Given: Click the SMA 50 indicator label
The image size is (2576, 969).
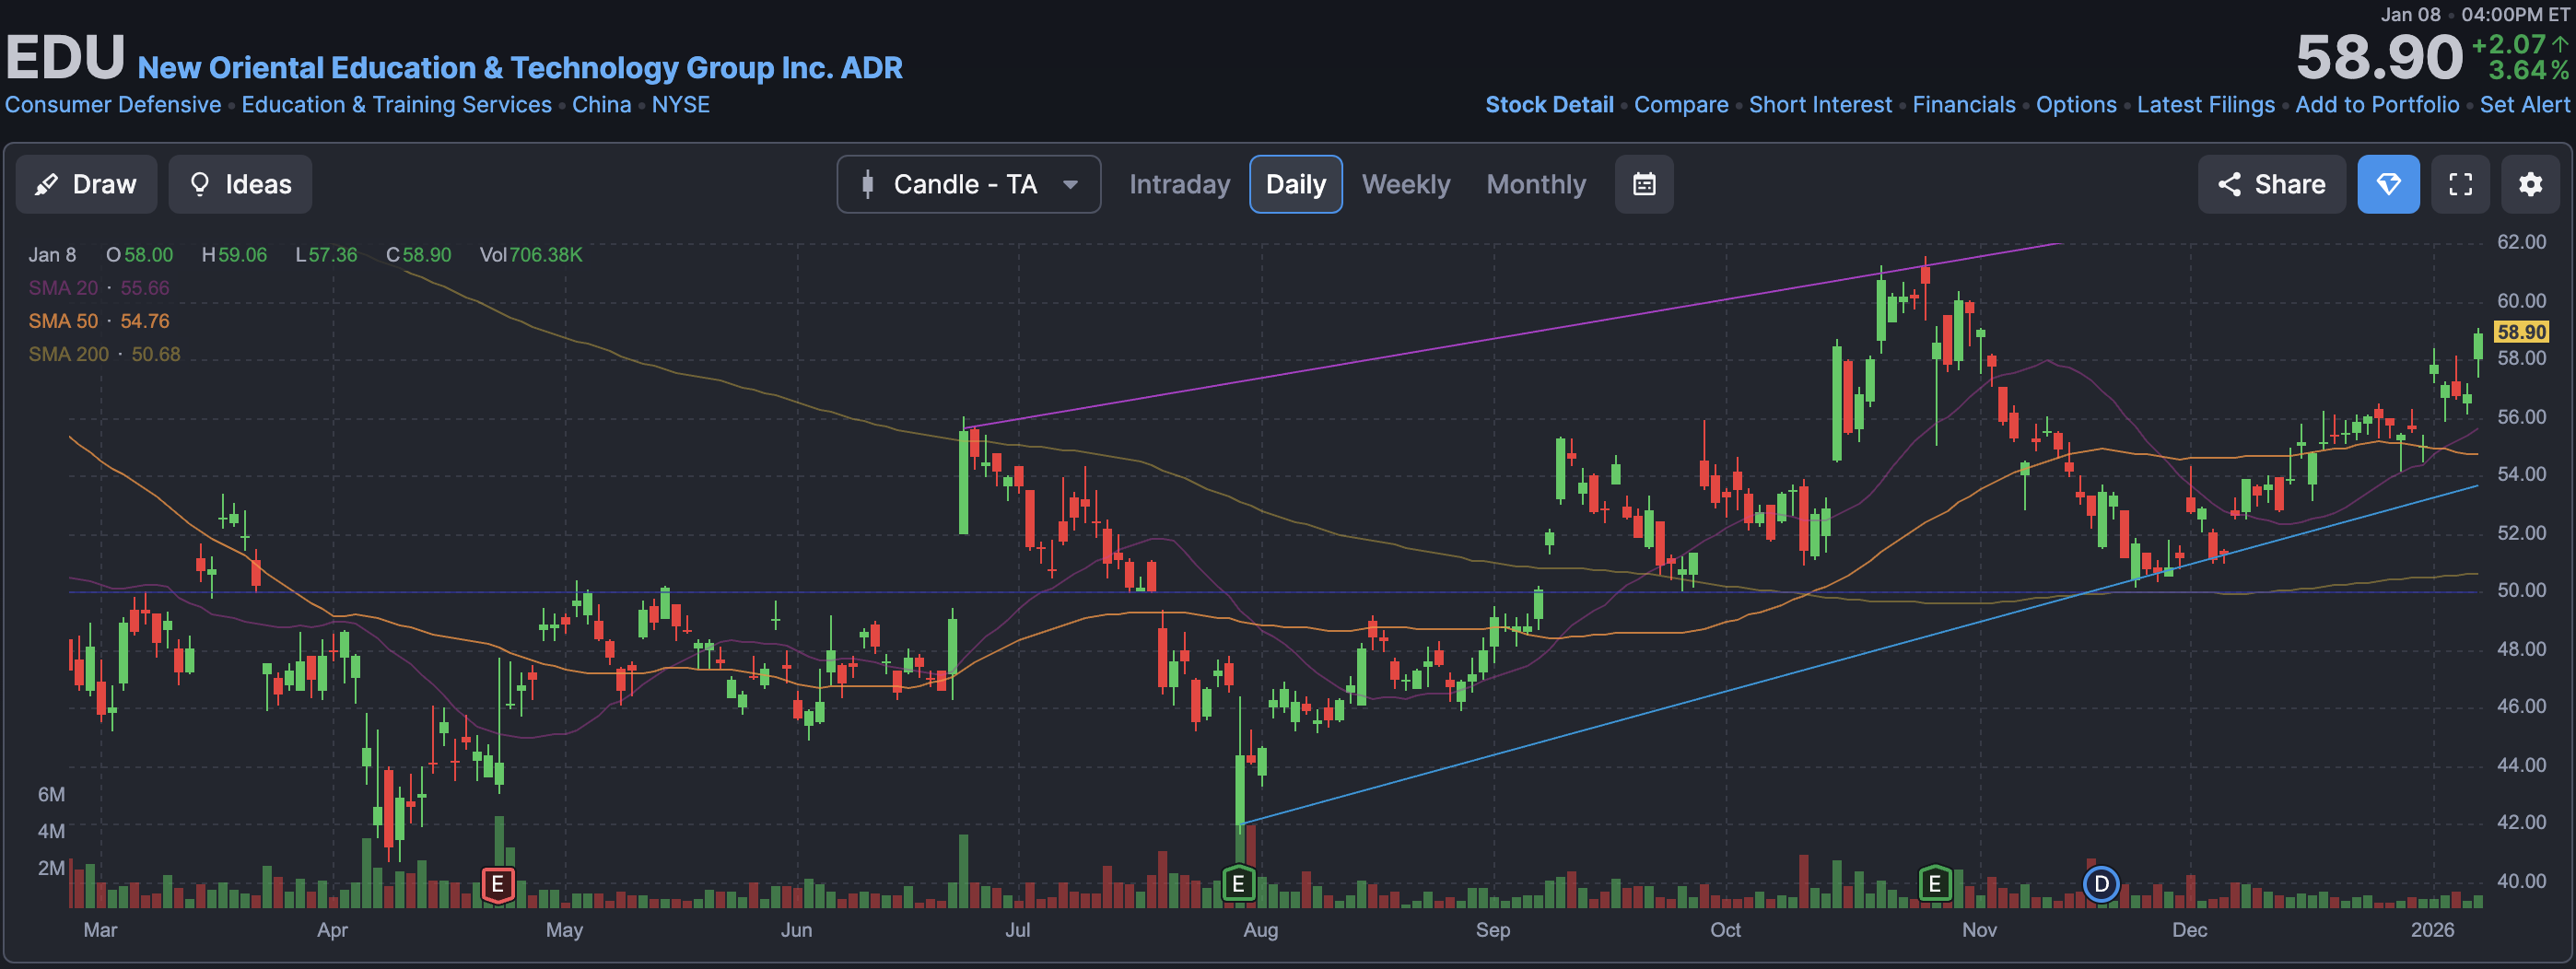Looking at the screenshot, I should 63,321.
